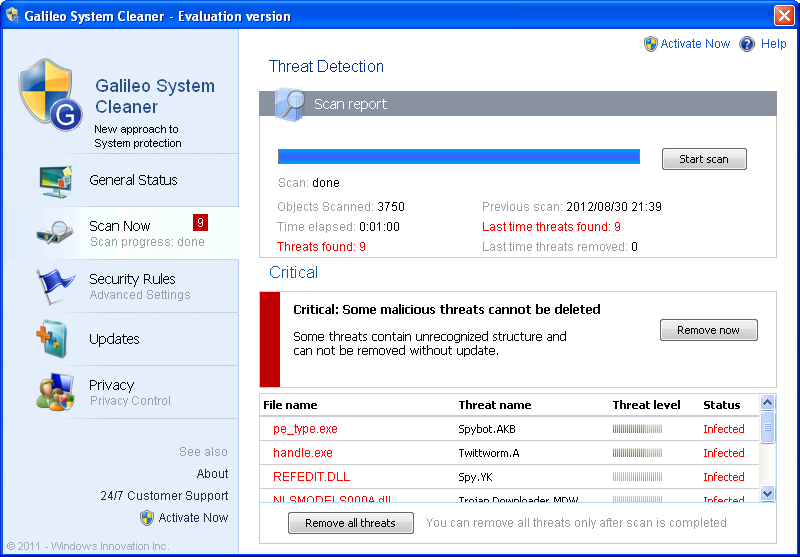Click "Previous scan: 2012/08/30 21:39" text
This screenshot has width=800, height=557.
[572, 207]
